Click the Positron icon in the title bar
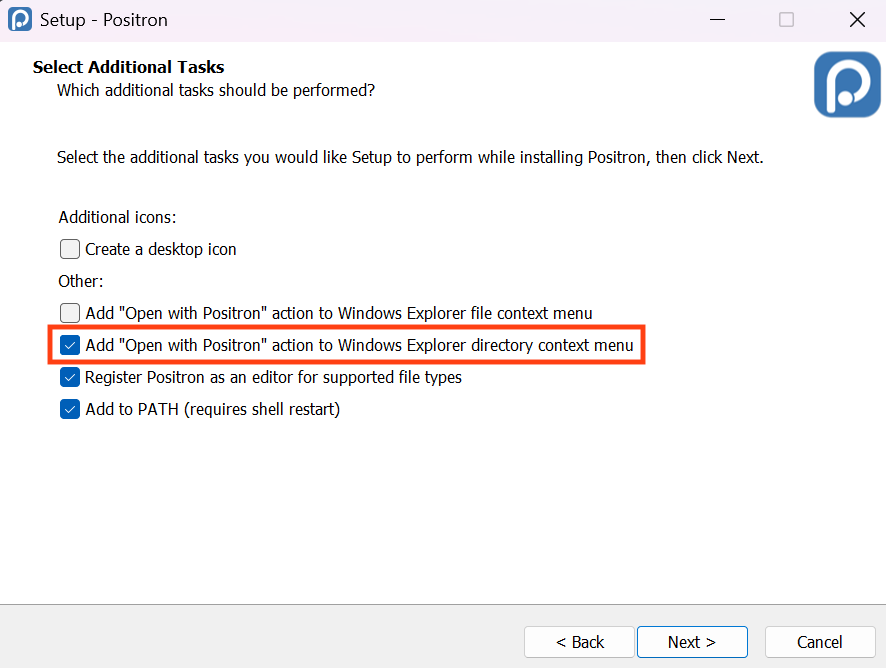 click(20, 19)
